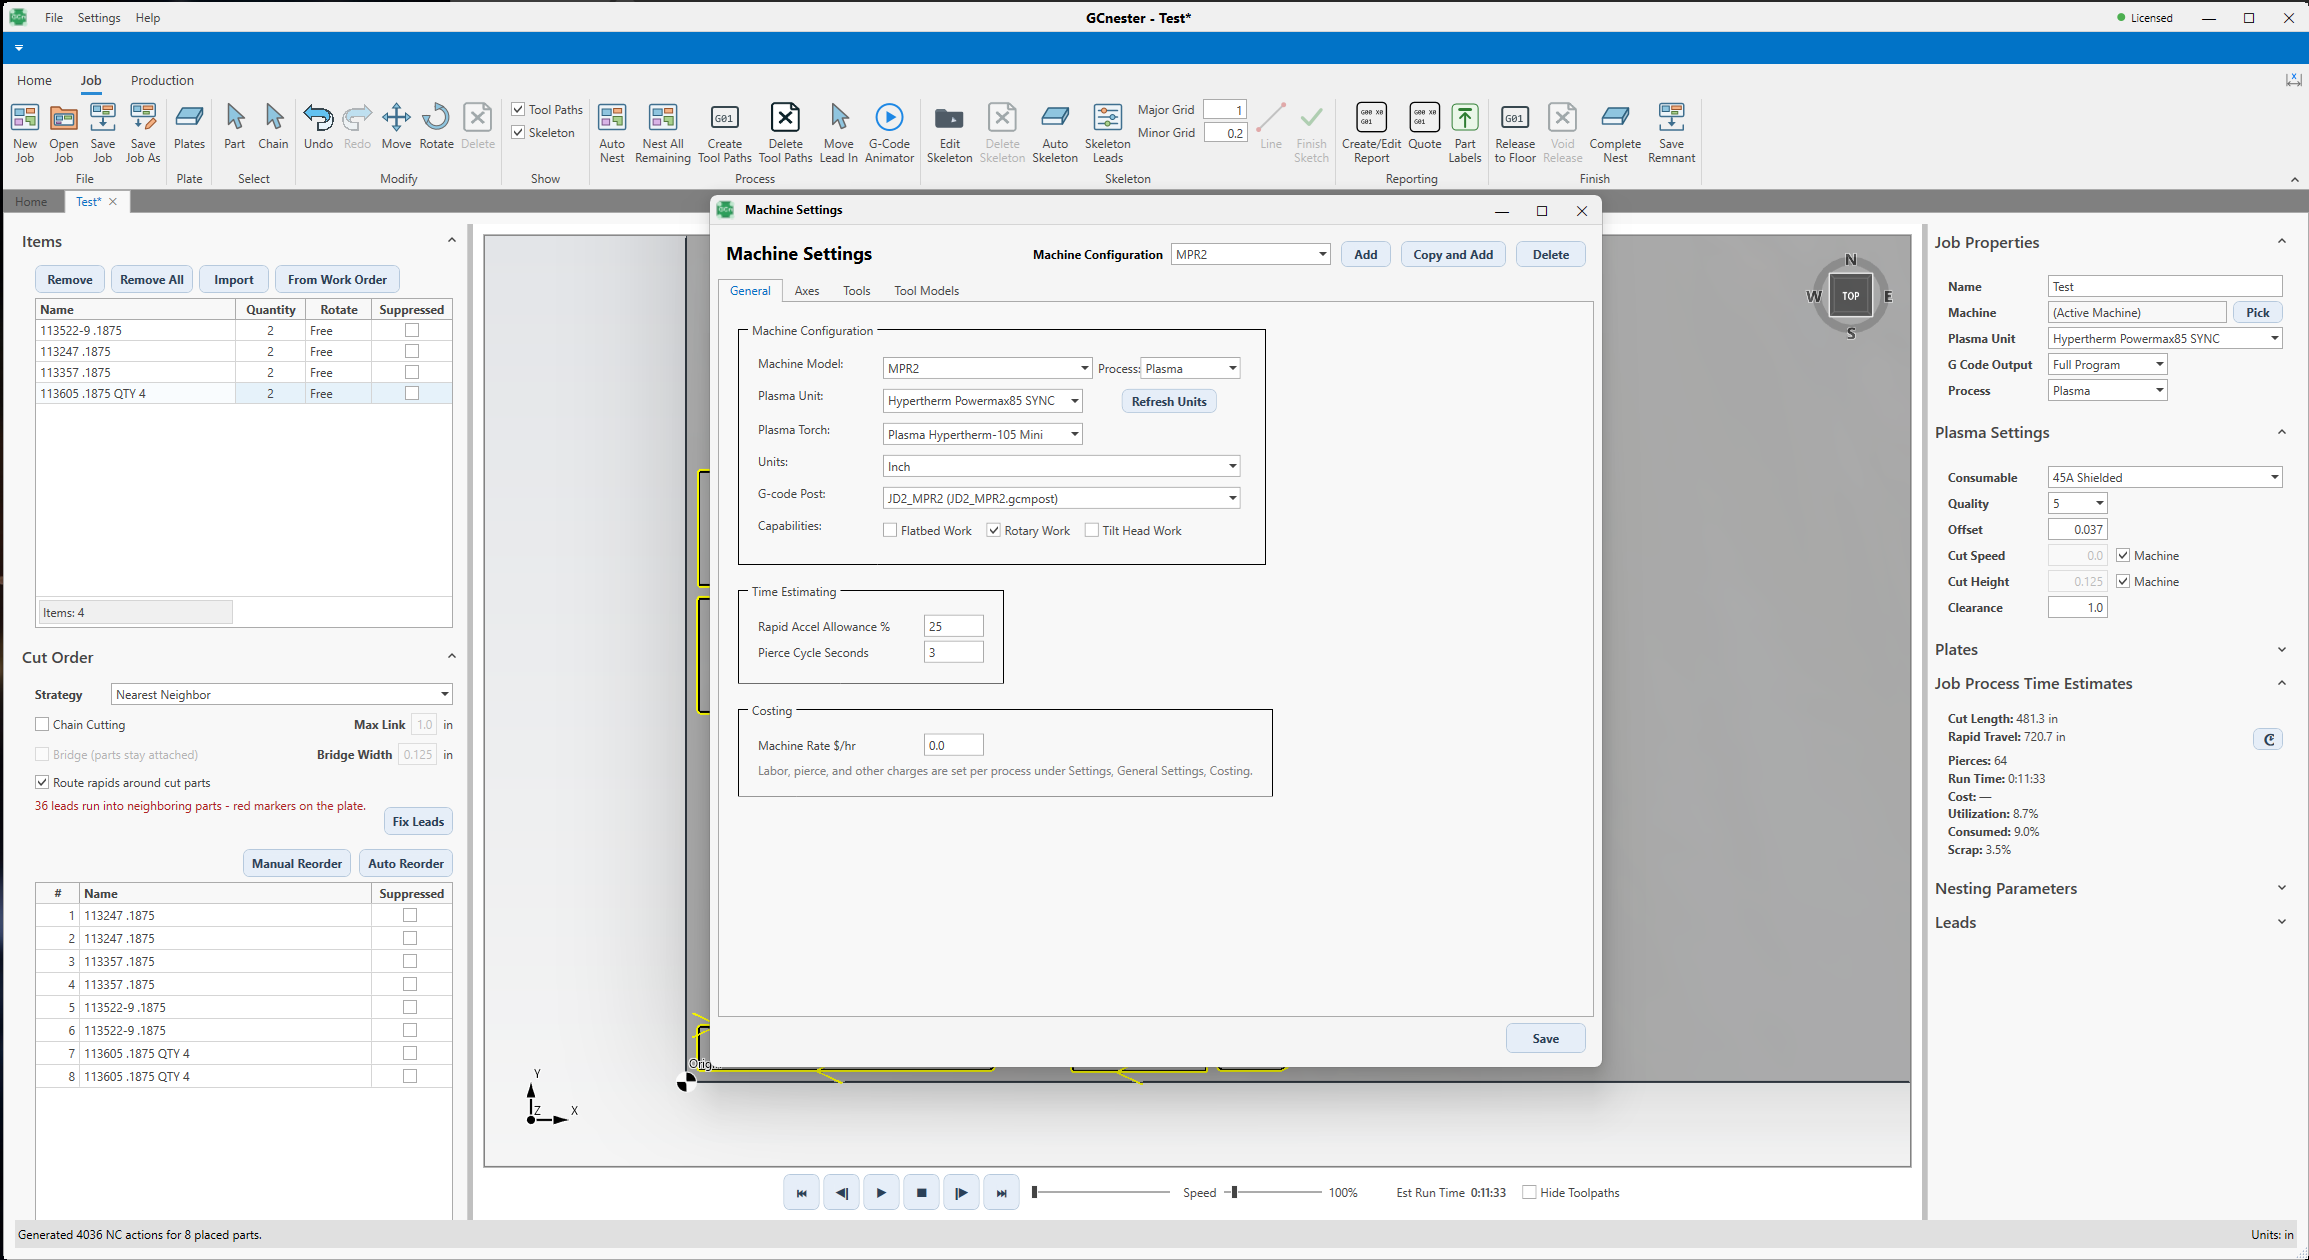Image resolution: width=2309 pixels, height=1260 pixels.
Task: Enable Flatbed Work capability
Action: click(x=890, y=530)
